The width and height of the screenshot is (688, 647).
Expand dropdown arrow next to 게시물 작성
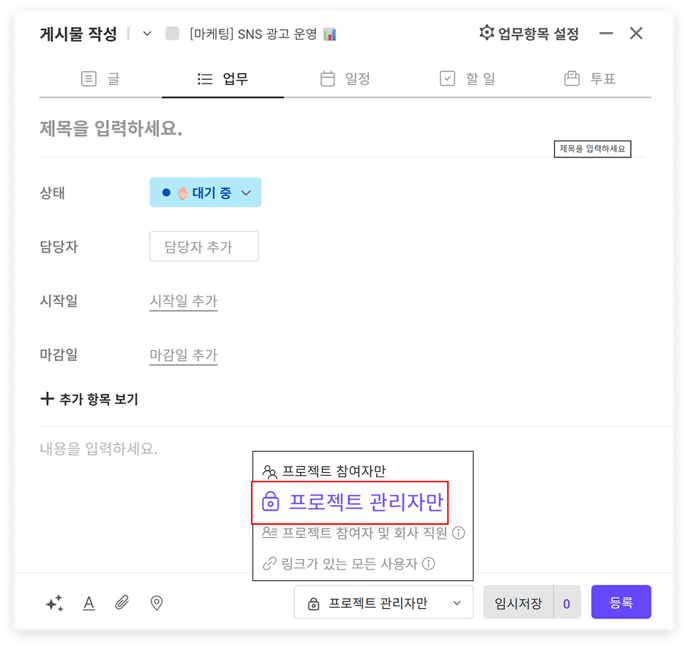tap(147, 34)
